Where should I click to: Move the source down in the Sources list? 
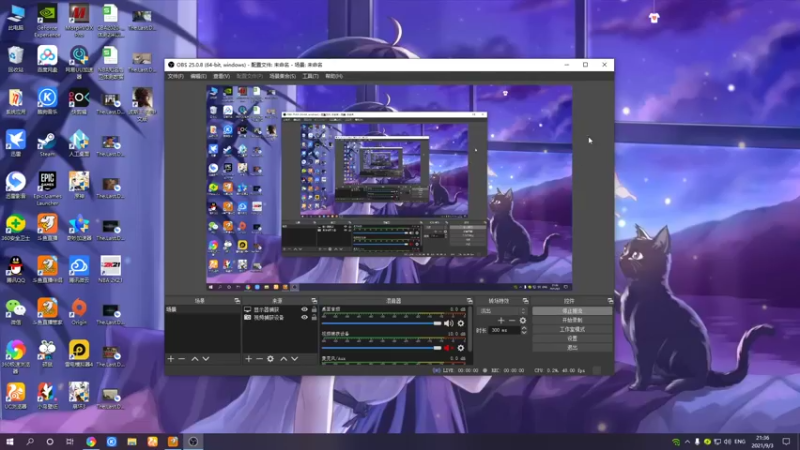(x=294, y=359)
